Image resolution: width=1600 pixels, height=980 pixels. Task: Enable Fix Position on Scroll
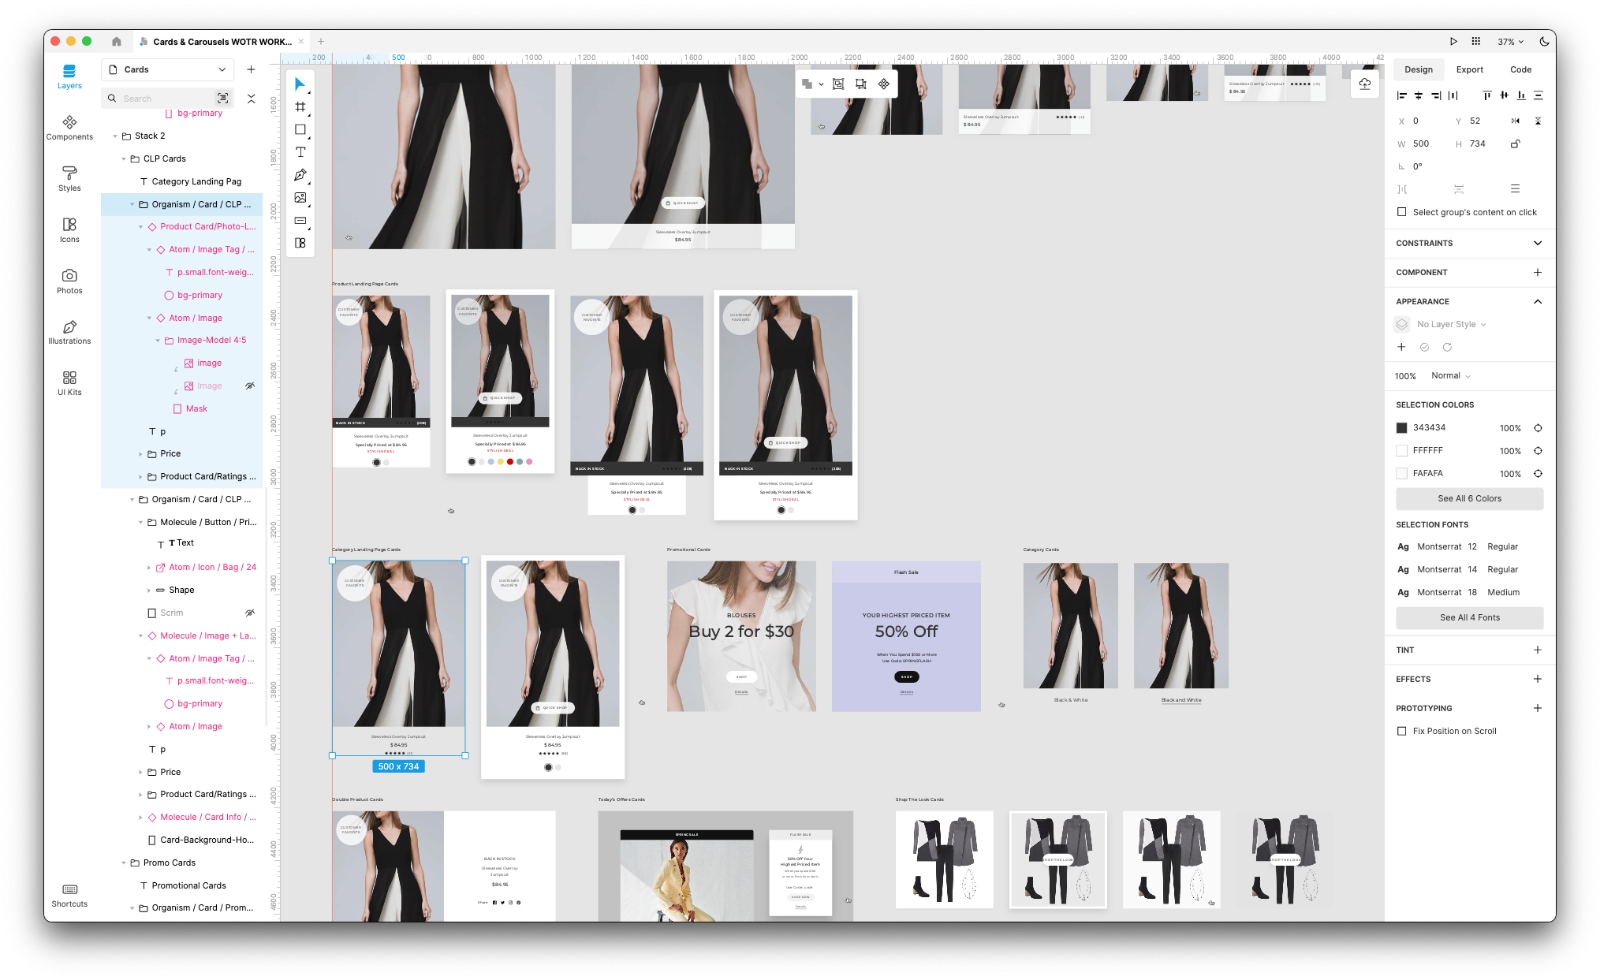click(x=1401, y=731)
